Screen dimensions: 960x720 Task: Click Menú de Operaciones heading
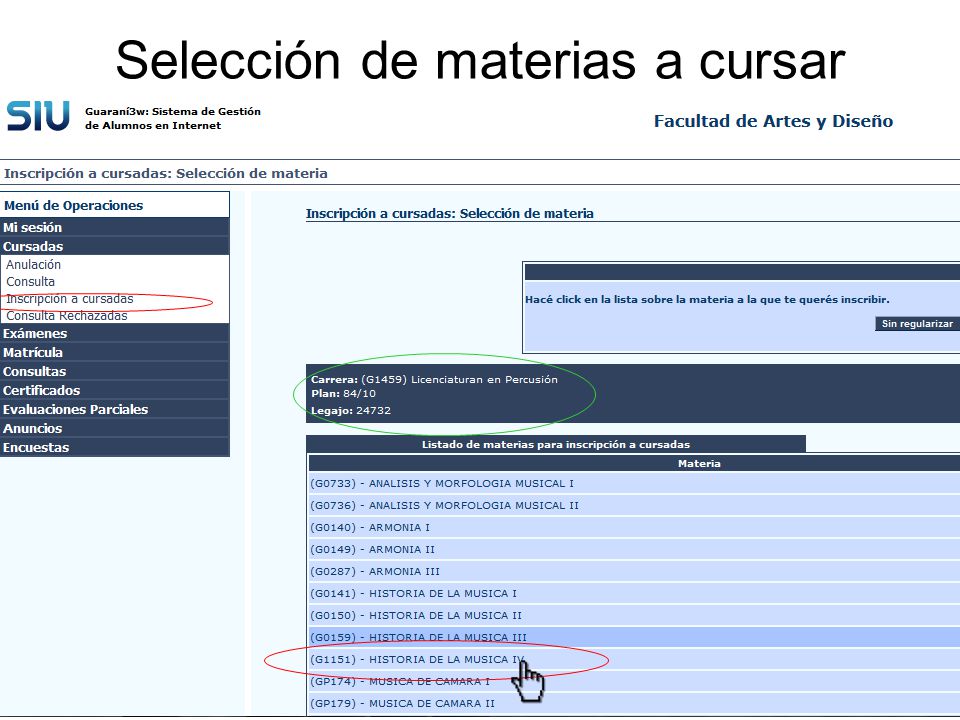coord(73,206)
